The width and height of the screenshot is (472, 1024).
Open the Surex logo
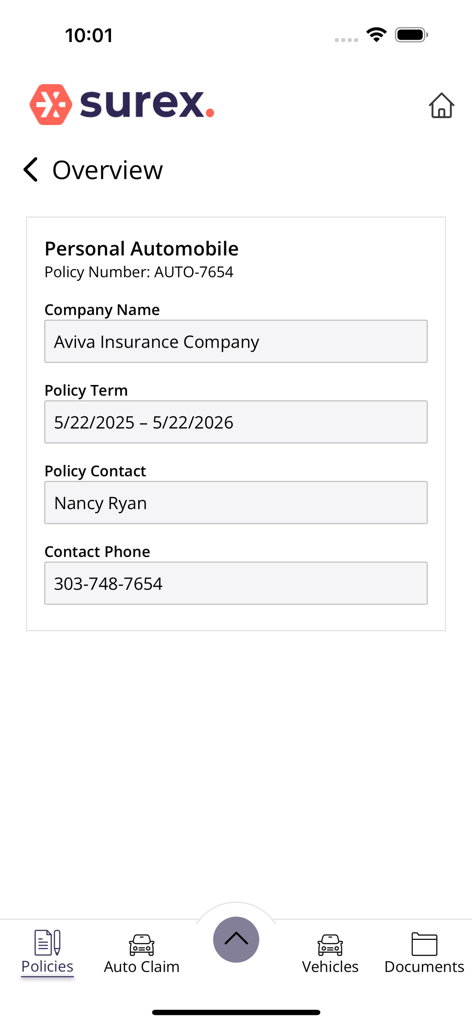click(x=122, y=104)
